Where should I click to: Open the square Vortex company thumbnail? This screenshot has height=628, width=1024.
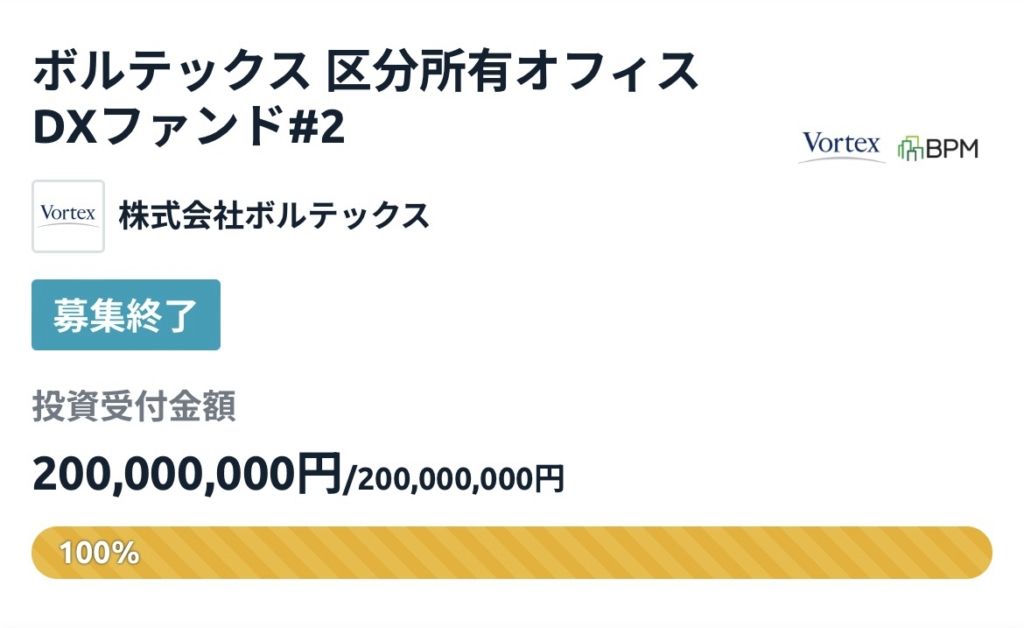pos(68,216)
